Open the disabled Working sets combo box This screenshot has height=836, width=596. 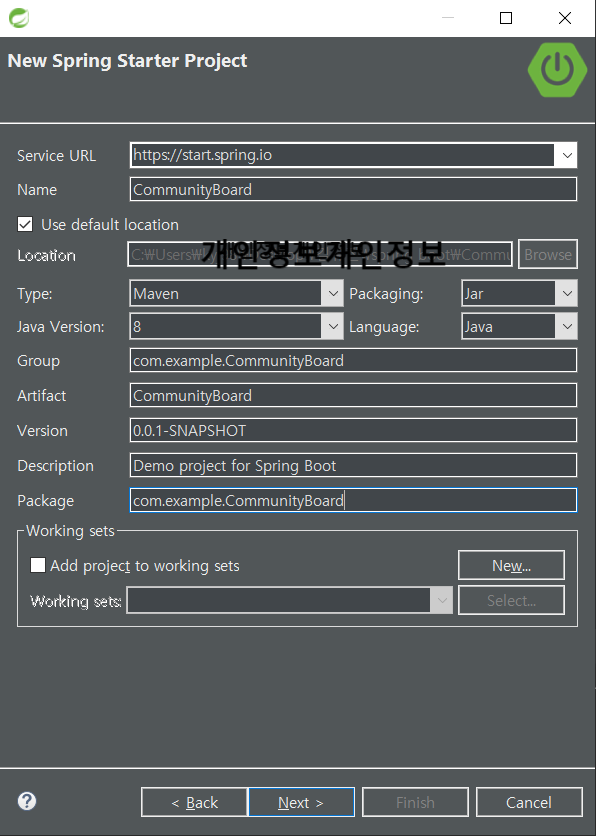pyautogui.click(x=289, y=600)
